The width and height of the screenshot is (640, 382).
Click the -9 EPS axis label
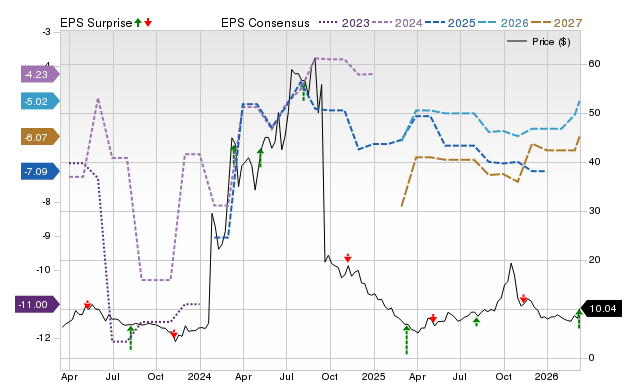click(x=46, y=236)
